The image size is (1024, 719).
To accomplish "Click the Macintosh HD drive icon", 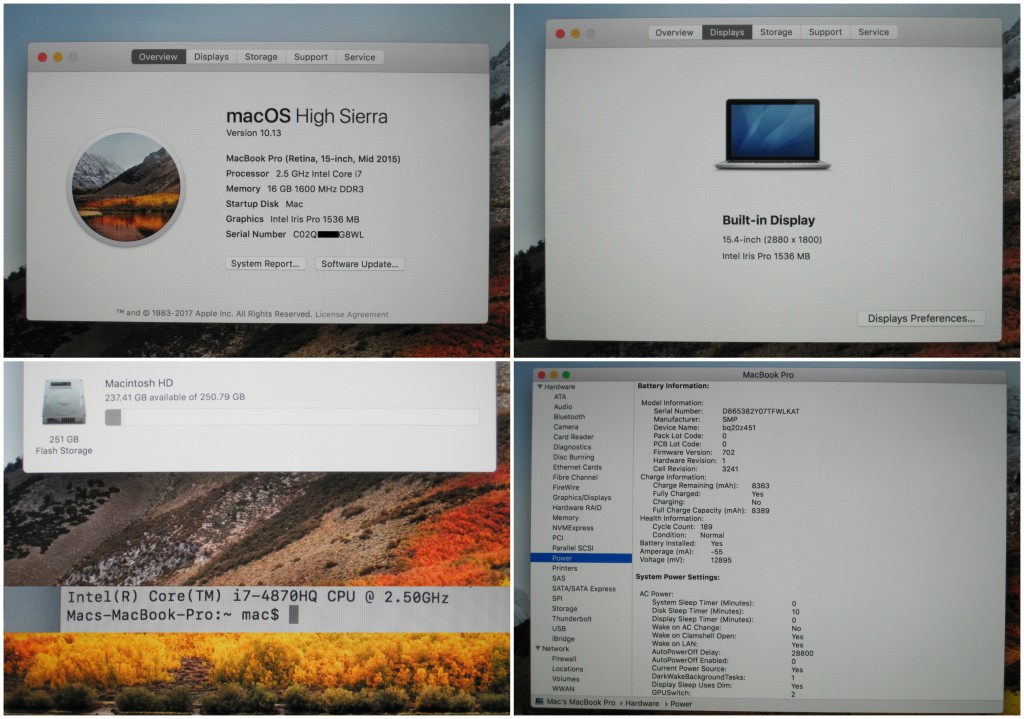I will pos(64,402).
